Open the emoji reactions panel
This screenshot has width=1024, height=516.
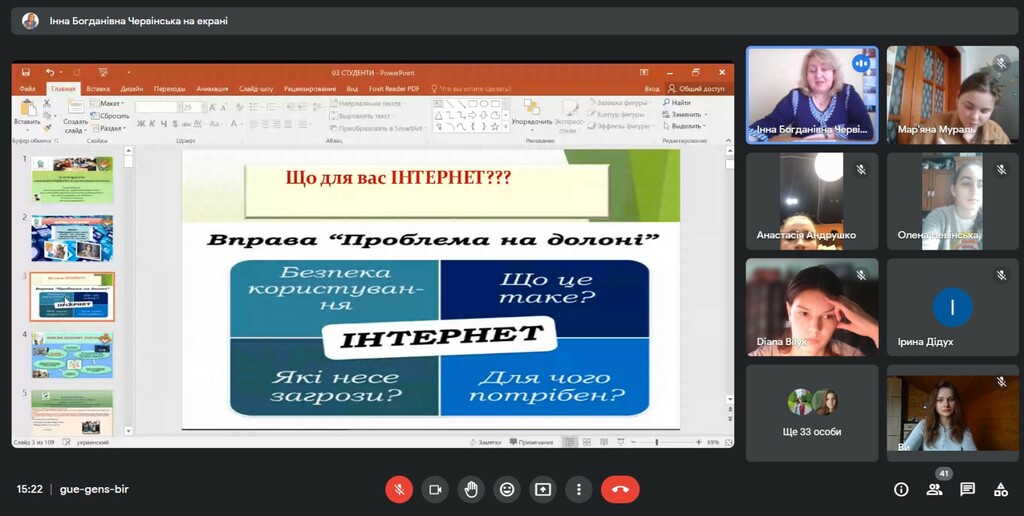507,489
